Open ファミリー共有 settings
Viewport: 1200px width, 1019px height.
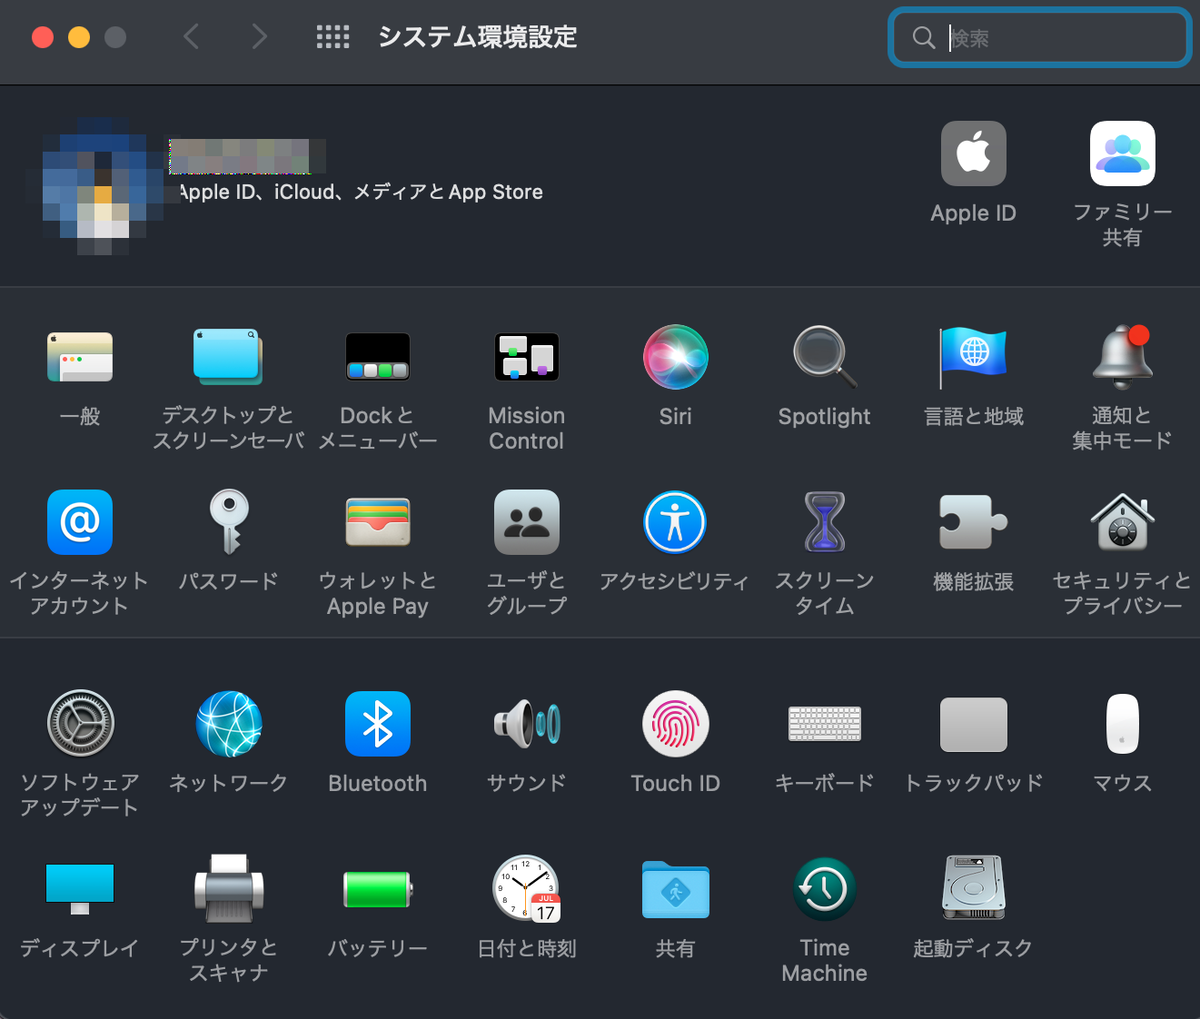1122,153
